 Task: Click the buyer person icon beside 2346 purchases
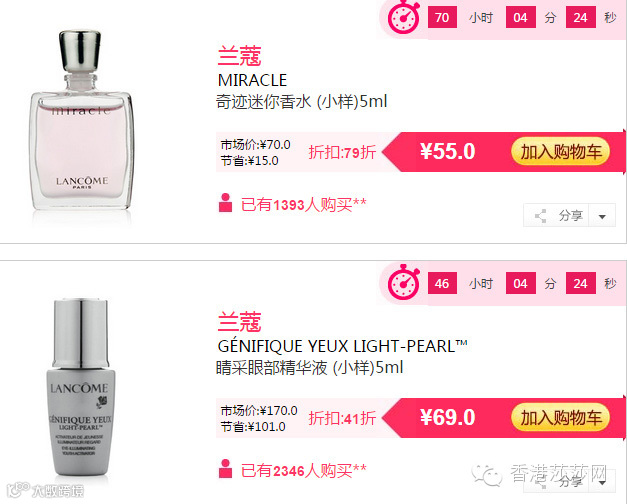[x=226, y=469]
